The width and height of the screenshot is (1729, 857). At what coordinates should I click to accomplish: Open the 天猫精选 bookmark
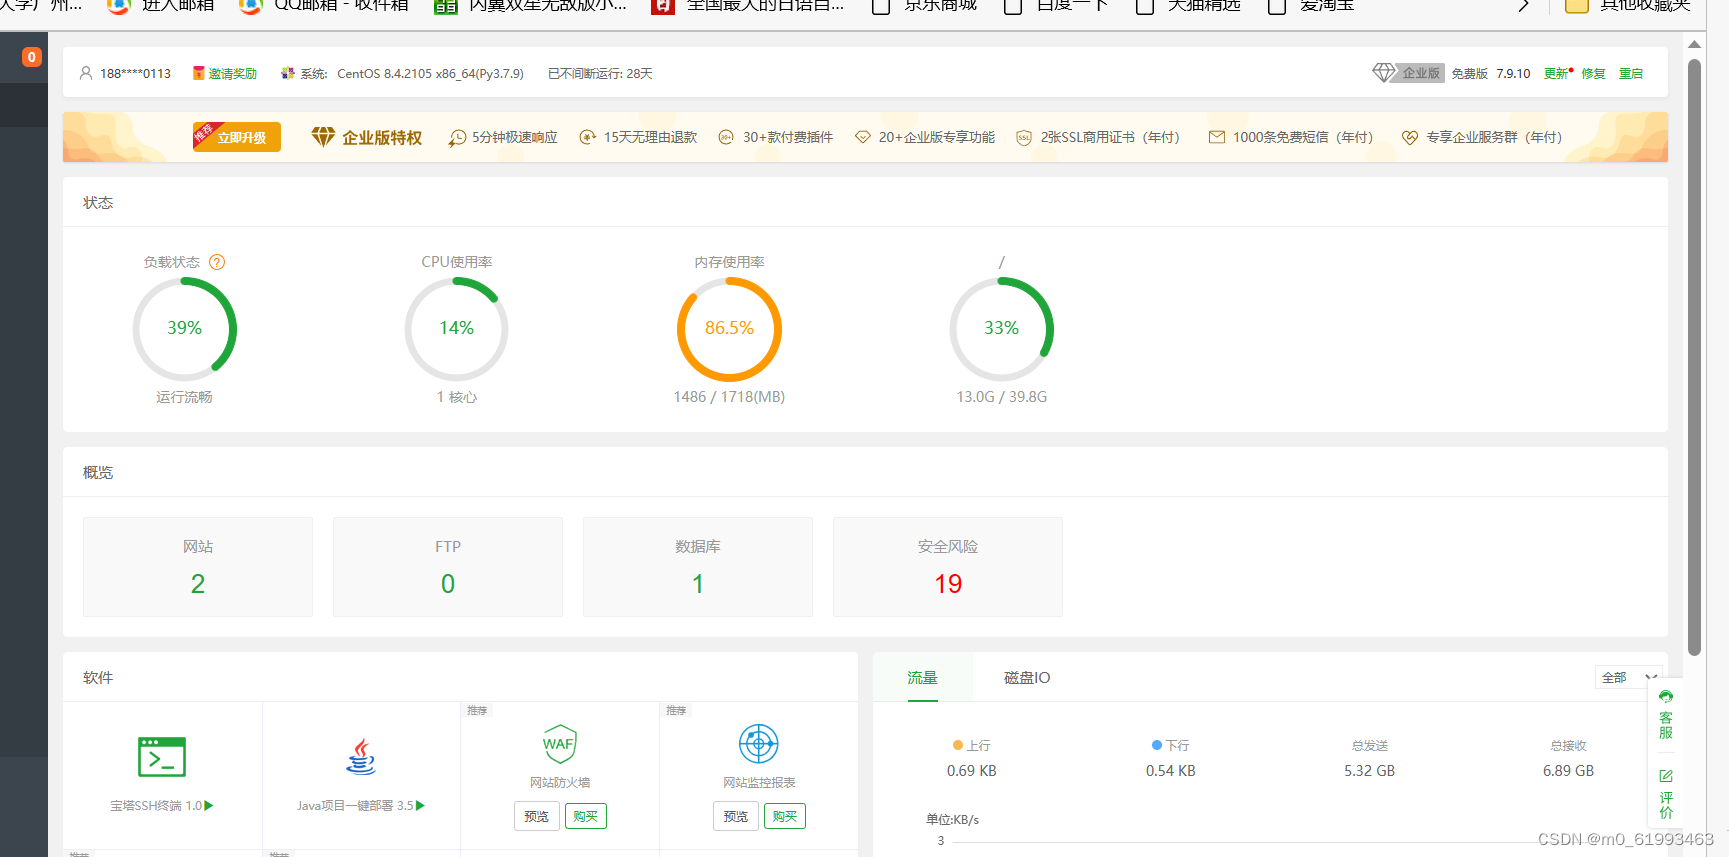pyautogui.click(x=1189, y=6)
